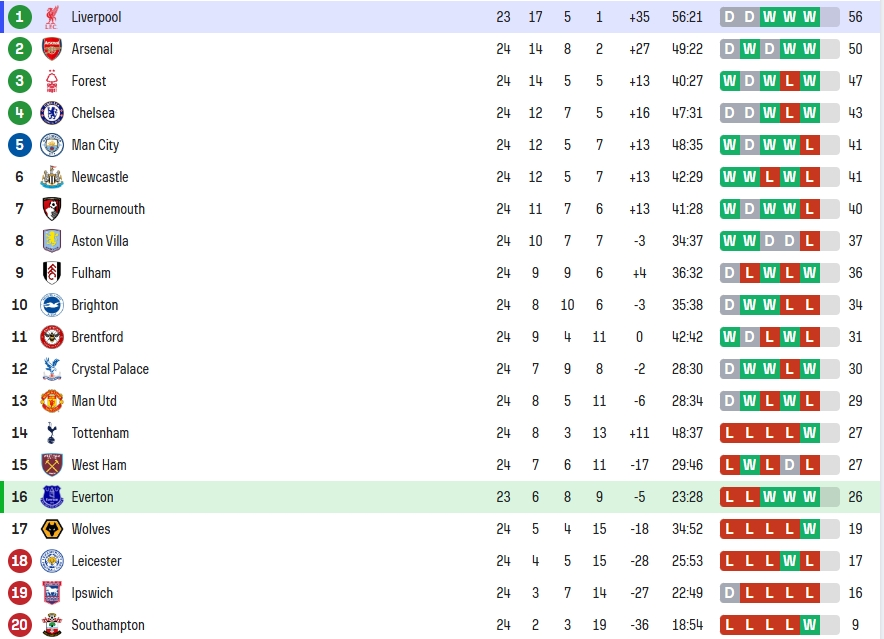Image resolution: width=884 pixels, height=639 pixels.
Task: Open Crystal Palace team name
Action: pyautogui.click(x=110, y=369)
